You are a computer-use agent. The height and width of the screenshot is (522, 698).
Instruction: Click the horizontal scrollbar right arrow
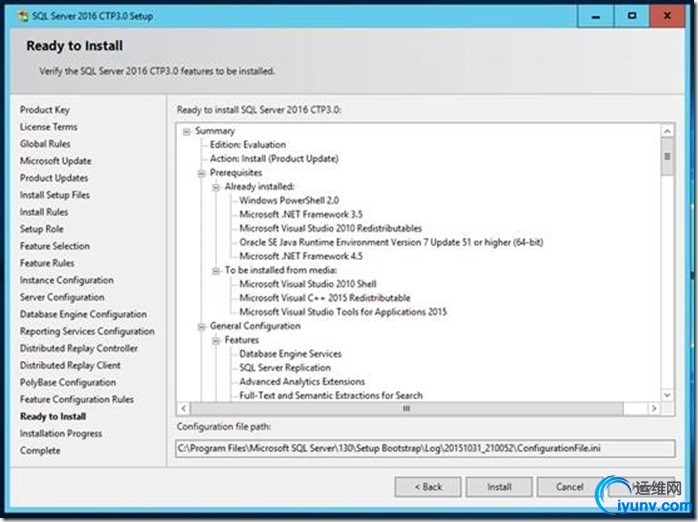pos(653,408)
